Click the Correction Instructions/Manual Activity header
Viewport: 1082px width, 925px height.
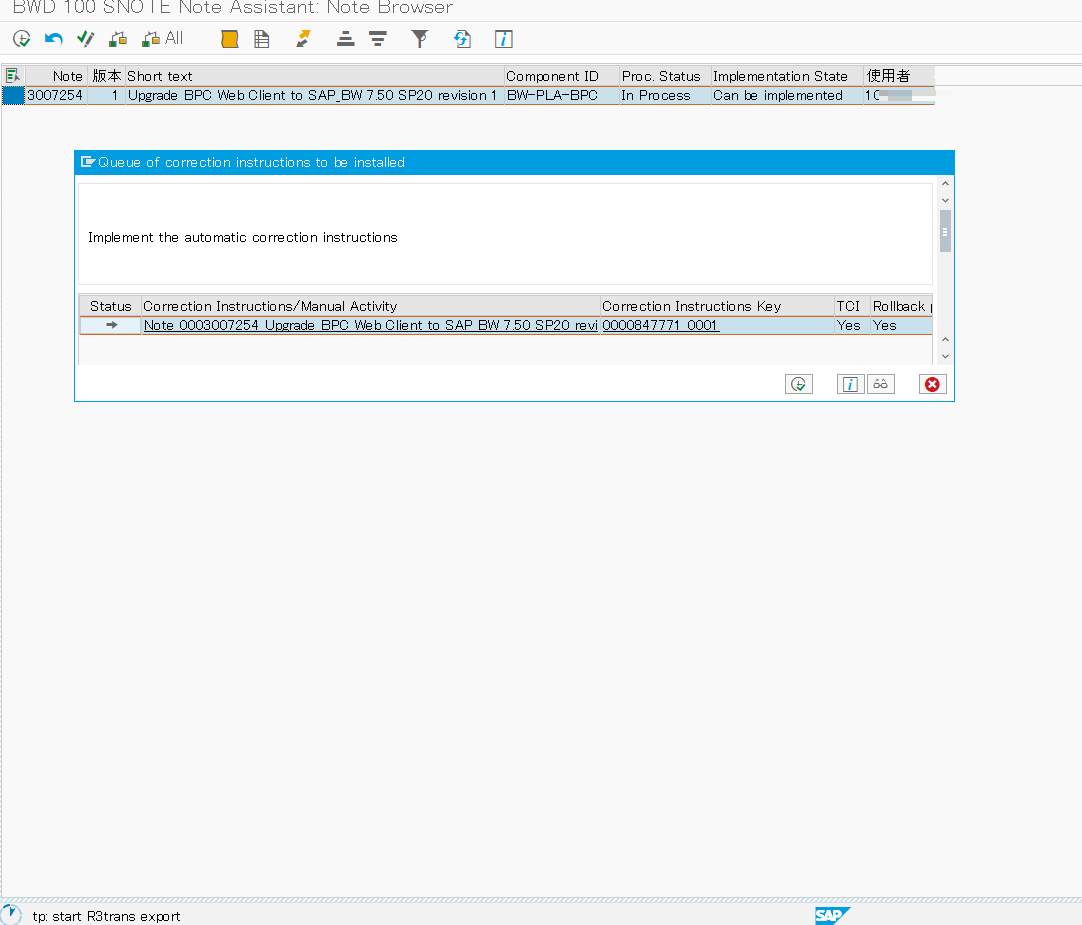pyautogui.click(x=371, y=306)
